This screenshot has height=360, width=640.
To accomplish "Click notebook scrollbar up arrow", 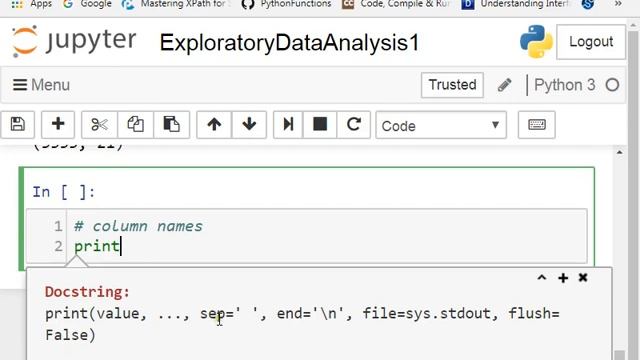I will pos(620,153).
